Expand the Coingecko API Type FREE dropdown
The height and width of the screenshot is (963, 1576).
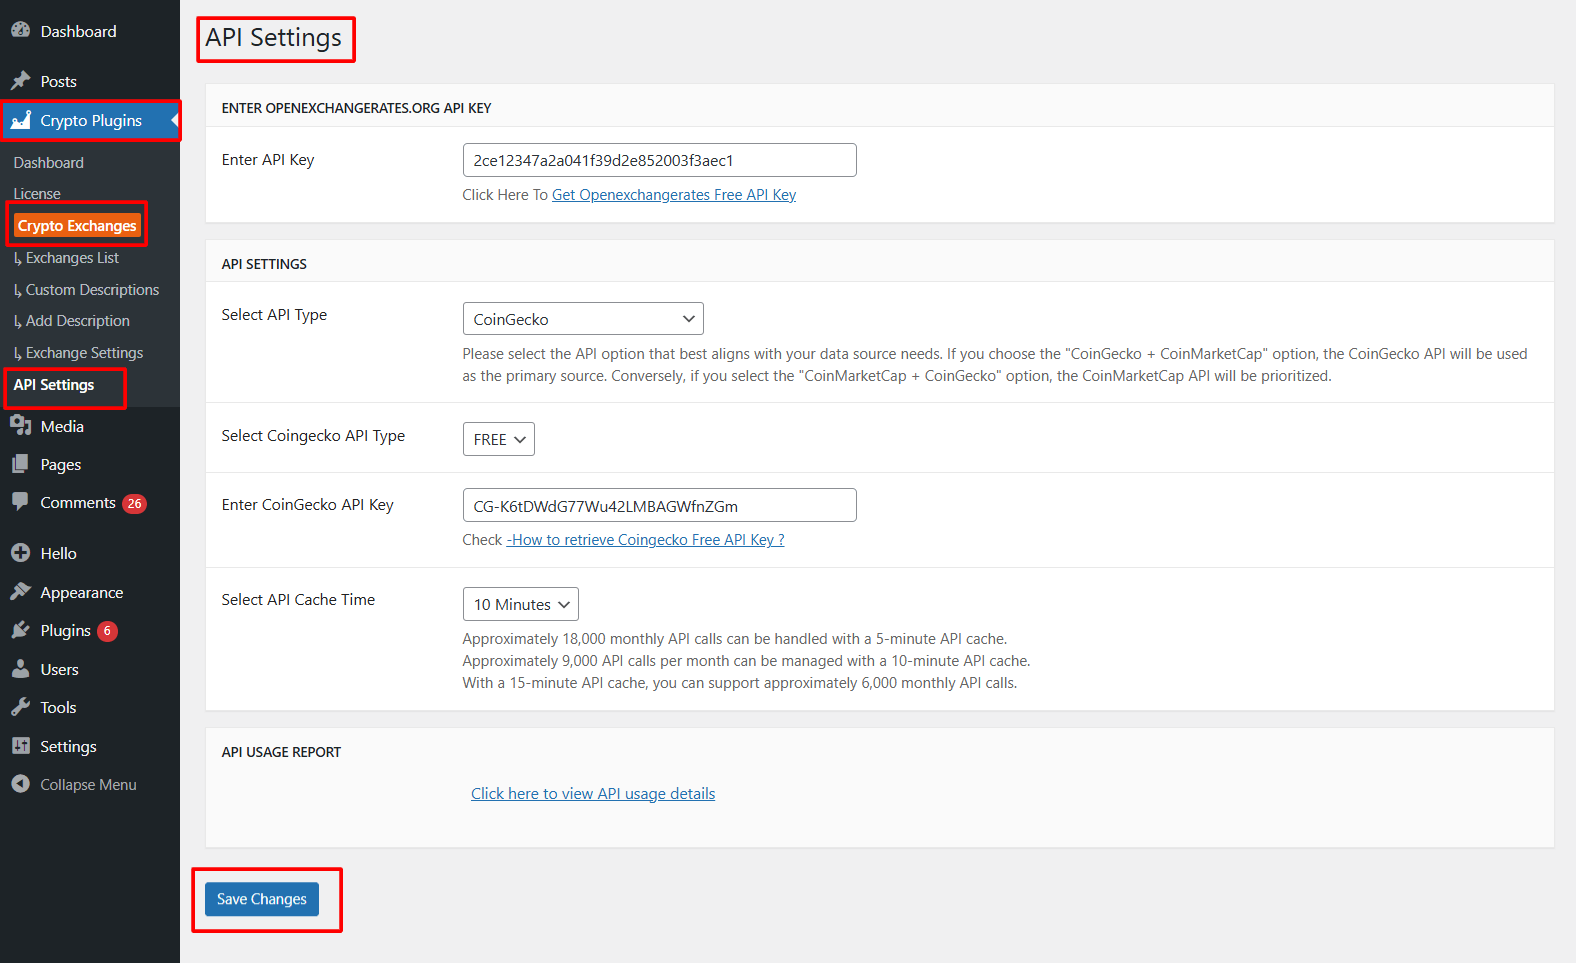[x=498, y=440]
